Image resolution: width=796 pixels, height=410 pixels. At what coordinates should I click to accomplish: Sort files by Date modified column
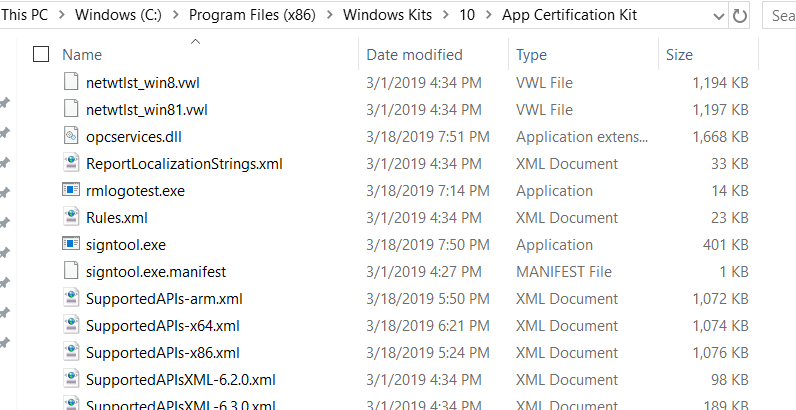click(414, 54)
